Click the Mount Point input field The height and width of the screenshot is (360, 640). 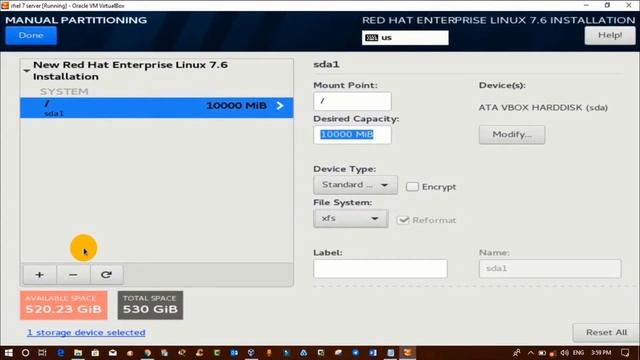[352, 101]
